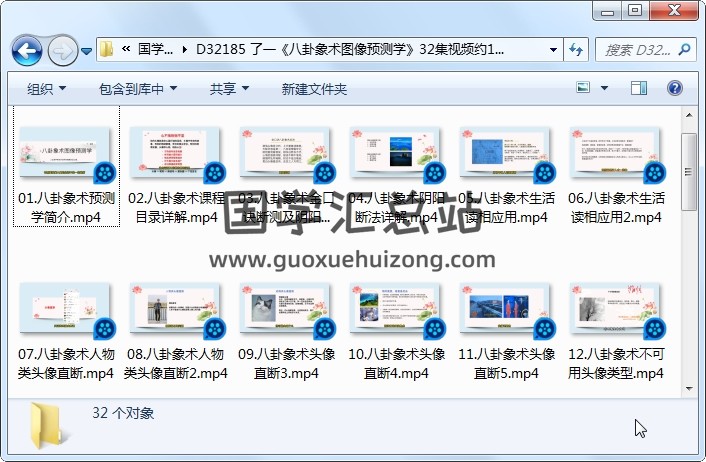Open the 包含到库中 menu
The image size is (706, 462).
138,89
